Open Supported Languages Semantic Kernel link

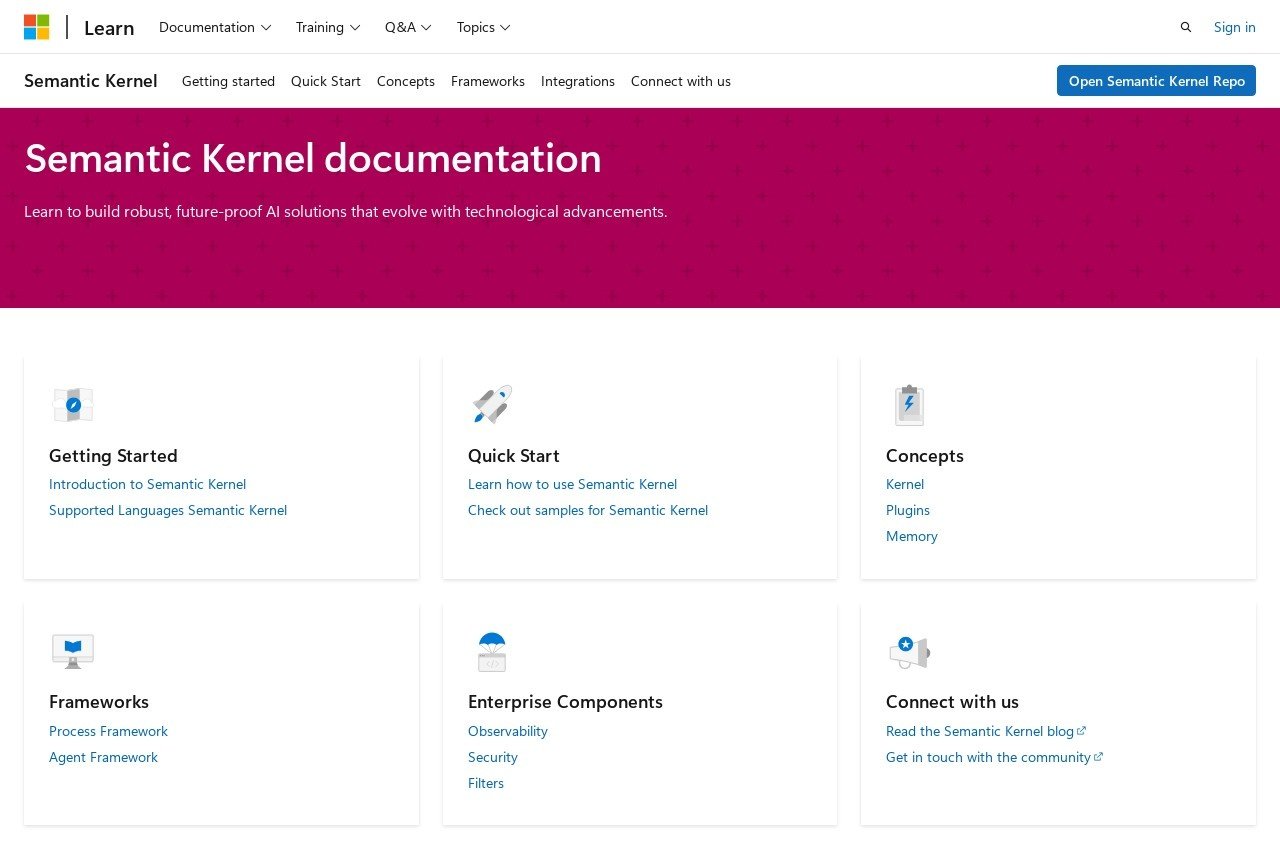click(x=168, y=510)
